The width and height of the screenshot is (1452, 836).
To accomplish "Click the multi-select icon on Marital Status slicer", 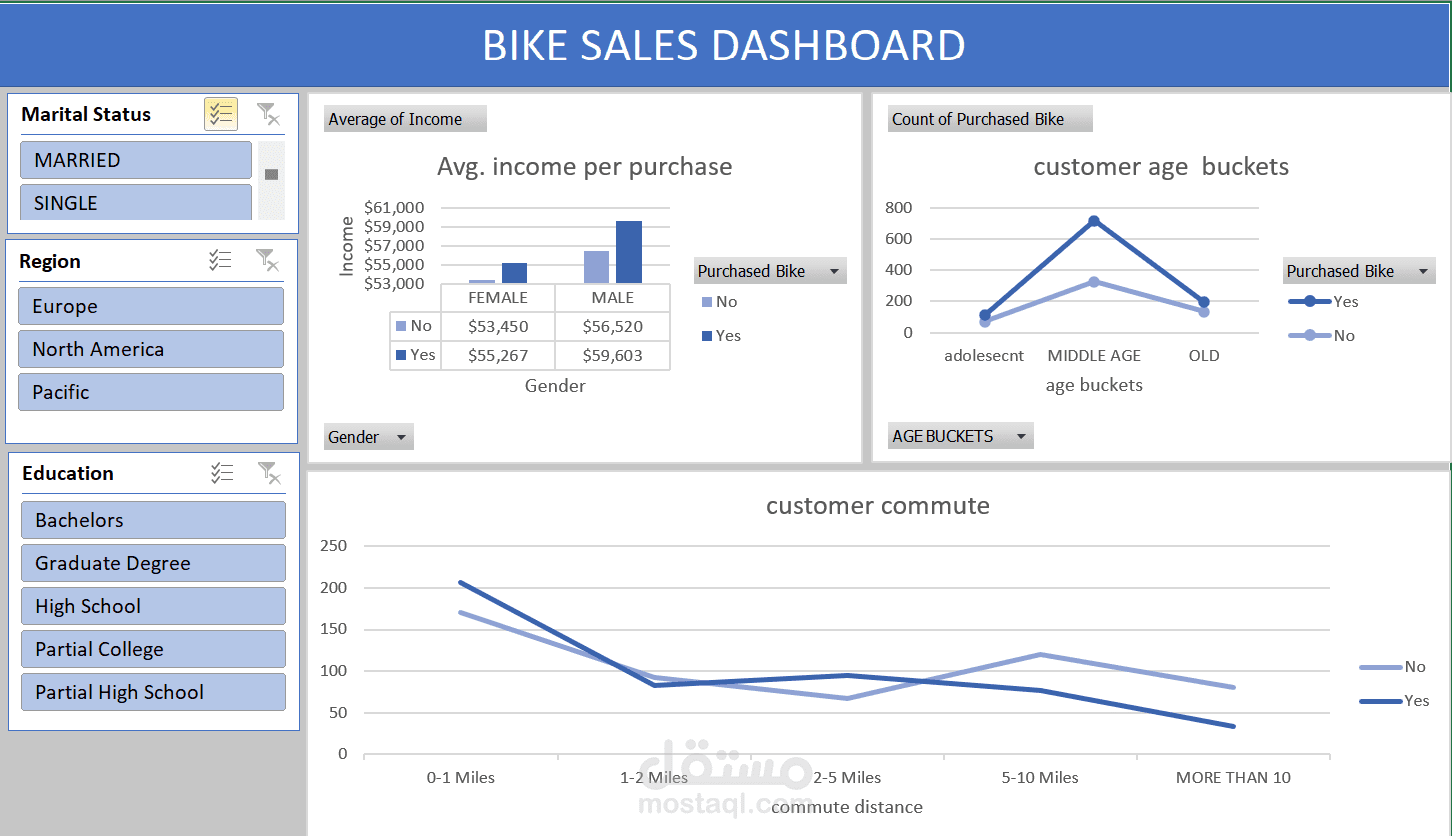I will pos(221,113).
